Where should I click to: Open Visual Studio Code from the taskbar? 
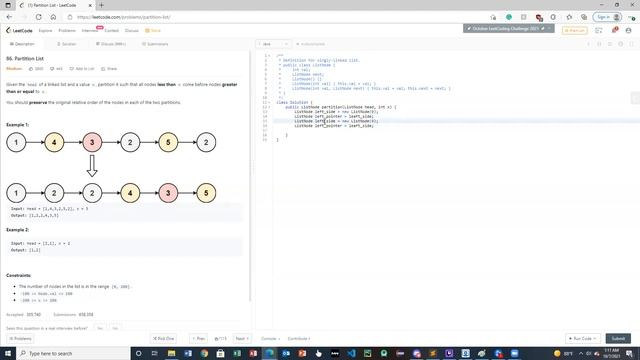tap(351, 353)
